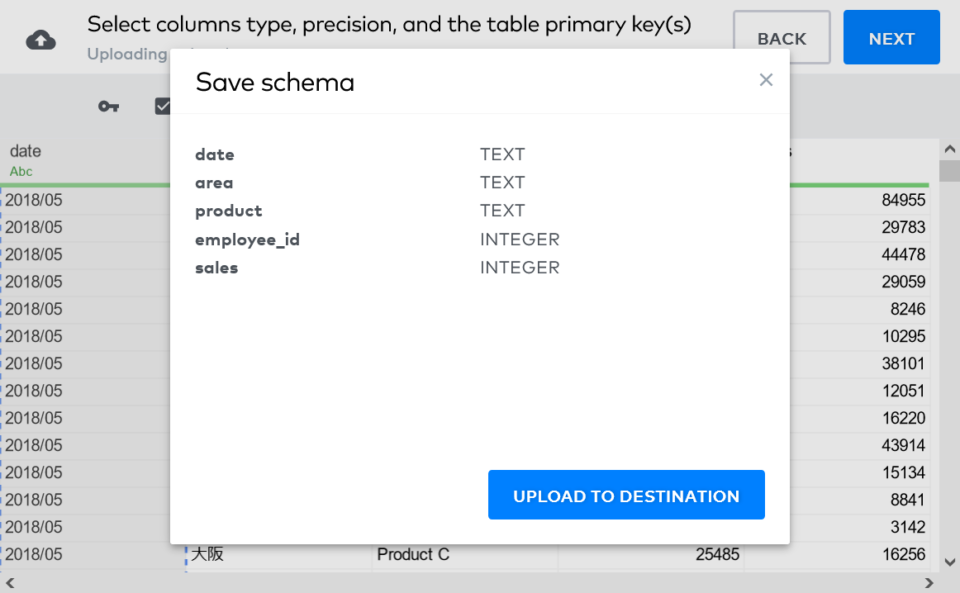The height and width of the screenshot is (593, 960).
Task: Click the cloud upload icon
Action: click(x=41, y=40)
